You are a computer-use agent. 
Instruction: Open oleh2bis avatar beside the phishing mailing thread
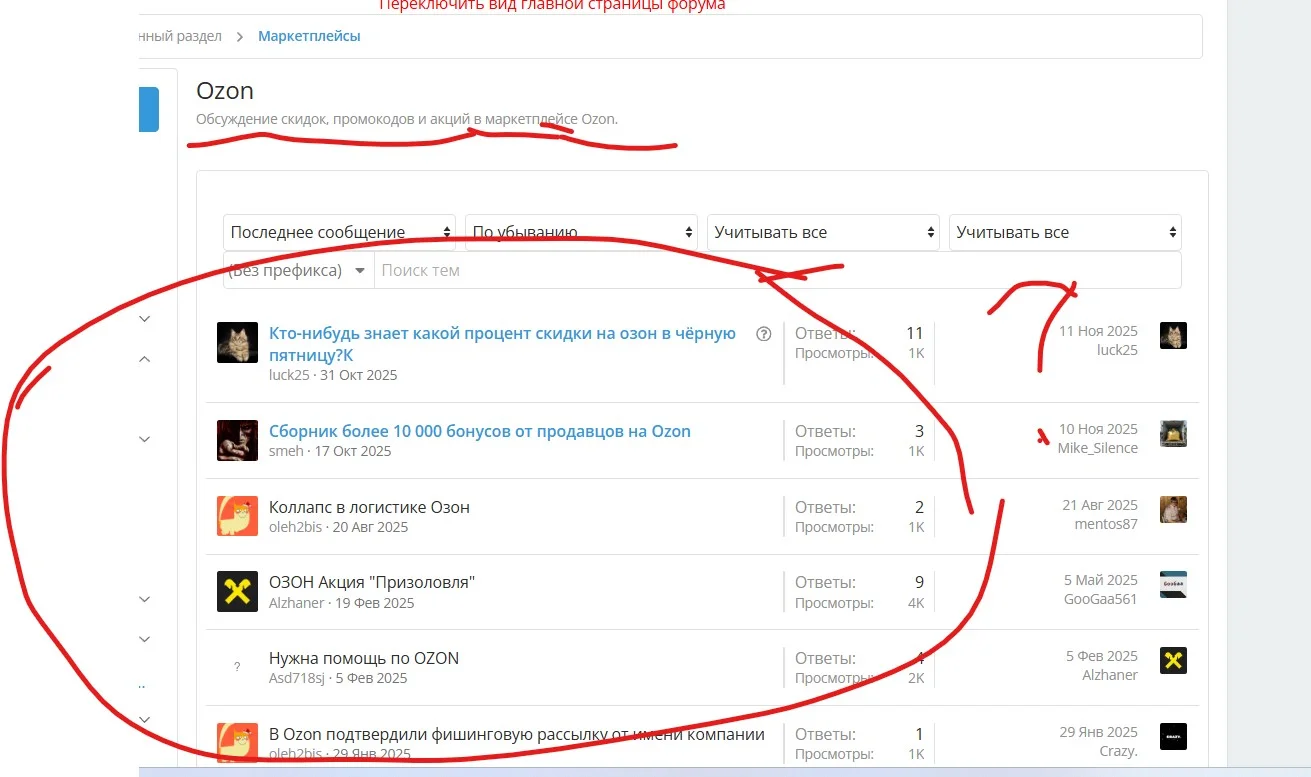238,742
